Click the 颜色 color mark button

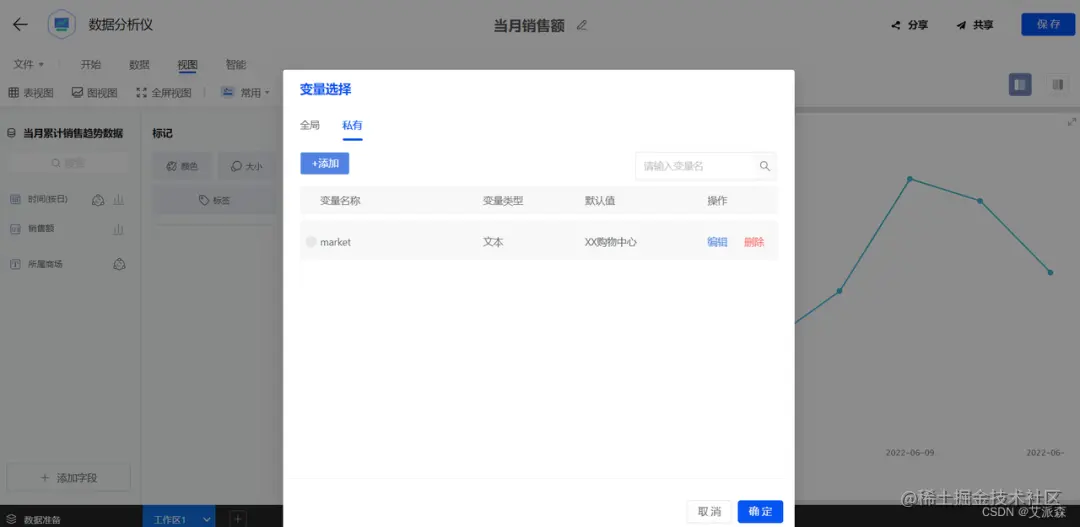point(182,166)
